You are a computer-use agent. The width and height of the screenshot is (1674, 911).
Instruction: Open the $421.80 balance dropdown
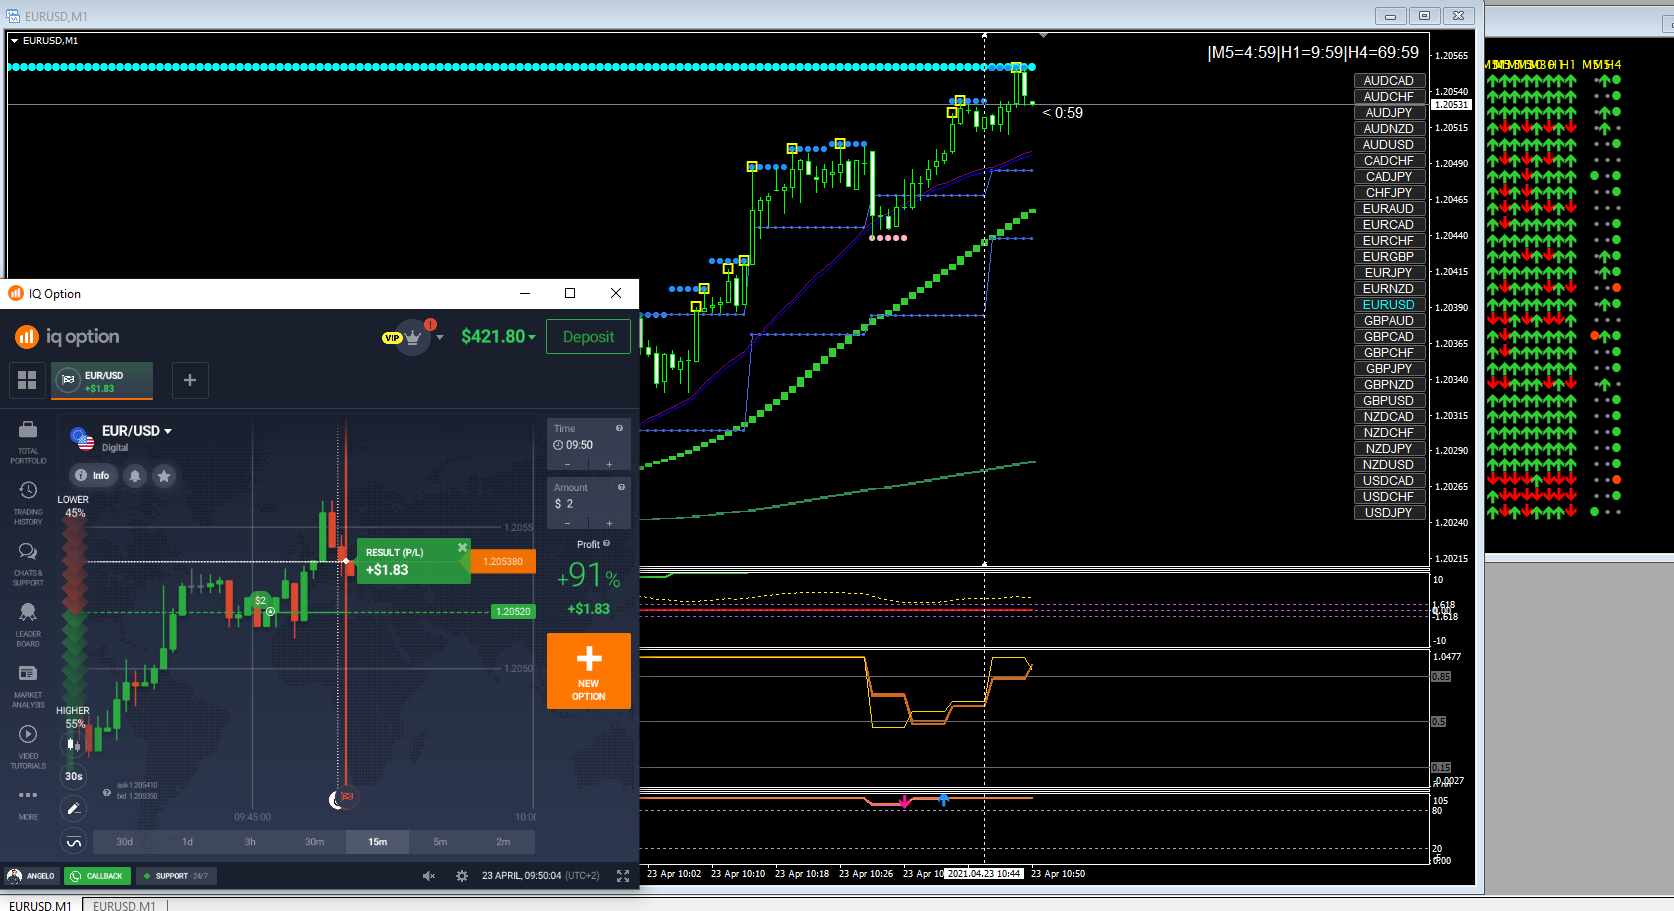498,337
